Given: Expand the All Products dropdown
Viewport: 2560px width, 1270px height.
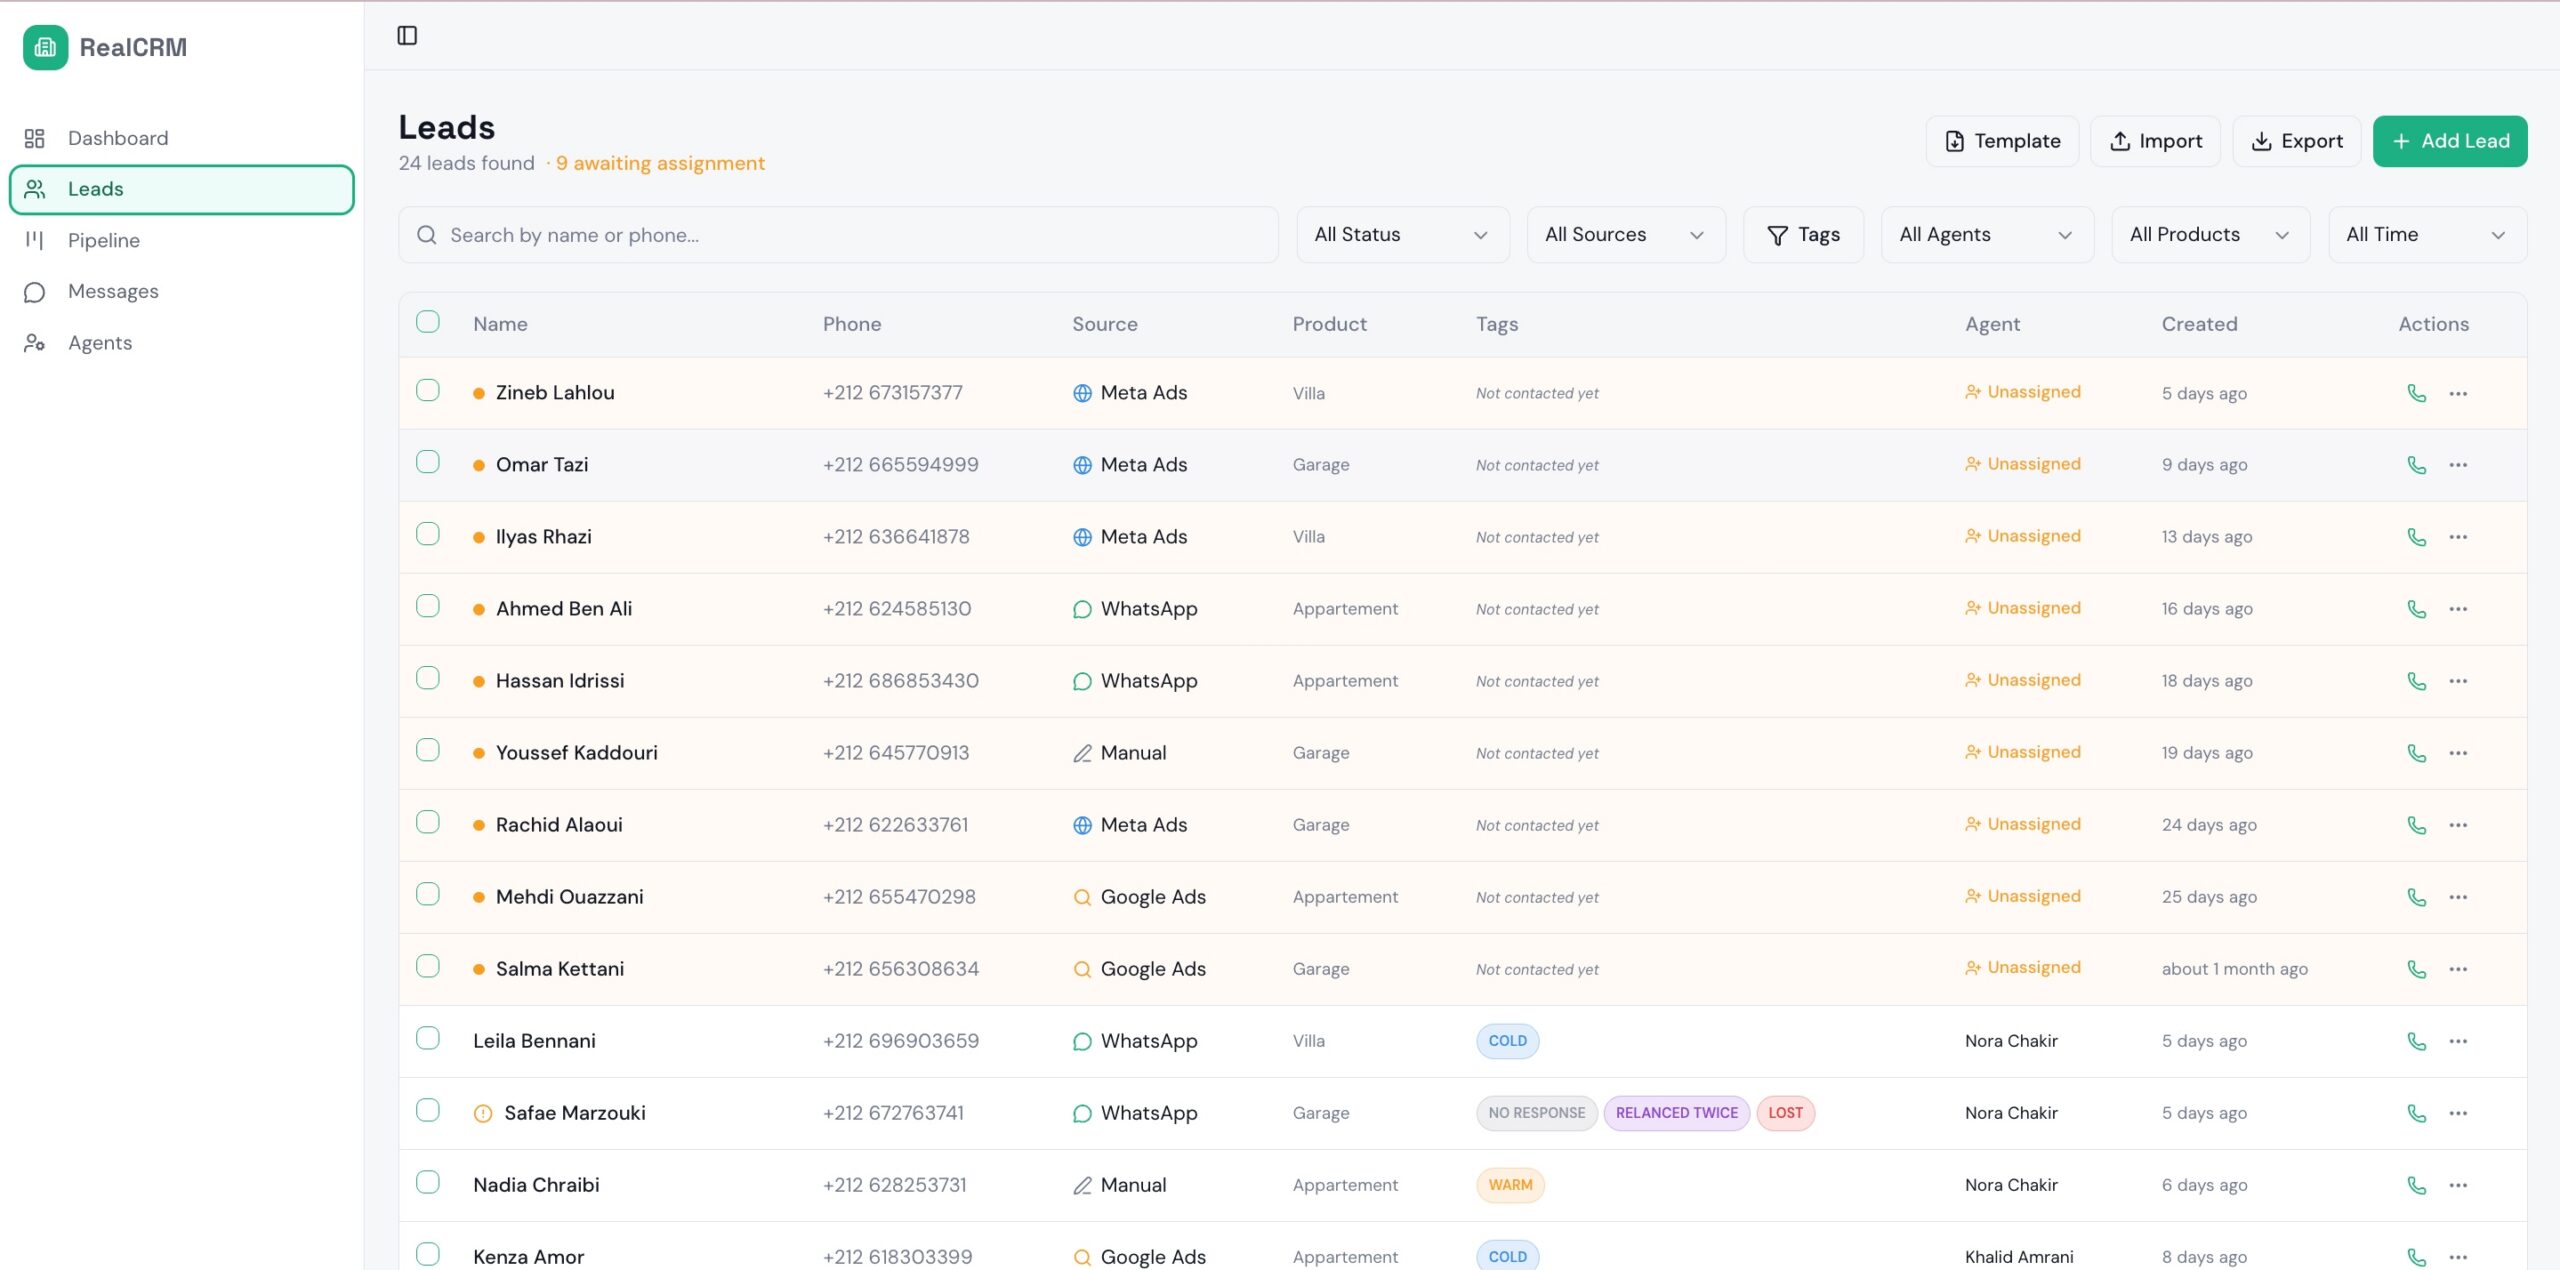Looking at the screenshot, I should 2211,235.
